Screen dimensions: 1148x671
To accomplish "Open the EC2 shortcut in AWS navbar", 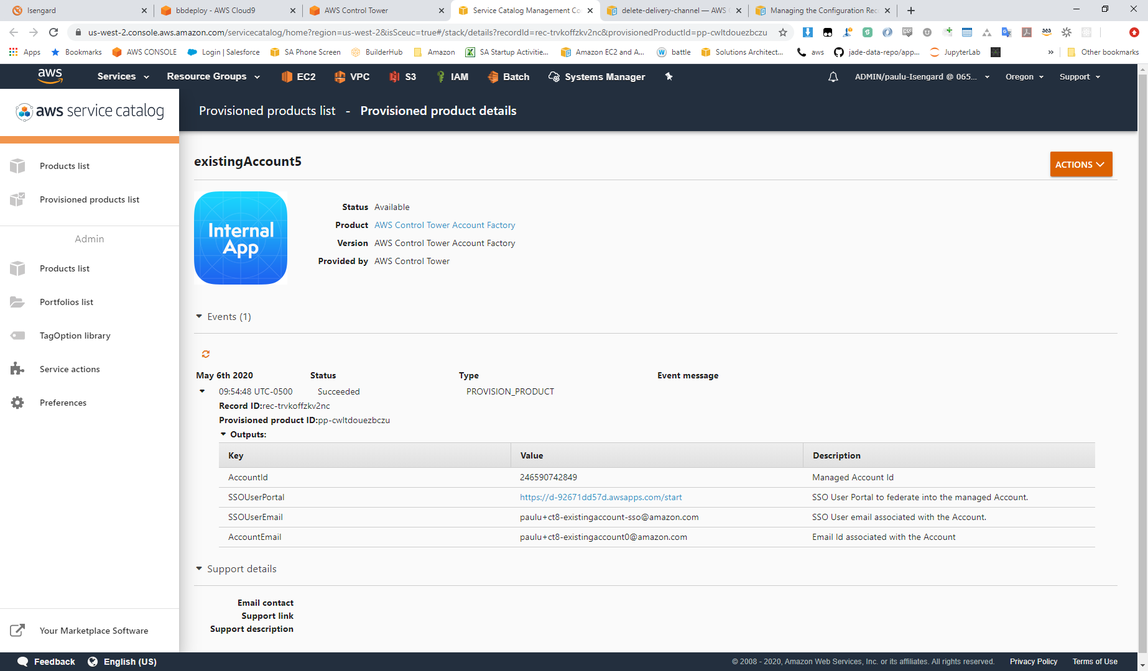I will point(299,76).
